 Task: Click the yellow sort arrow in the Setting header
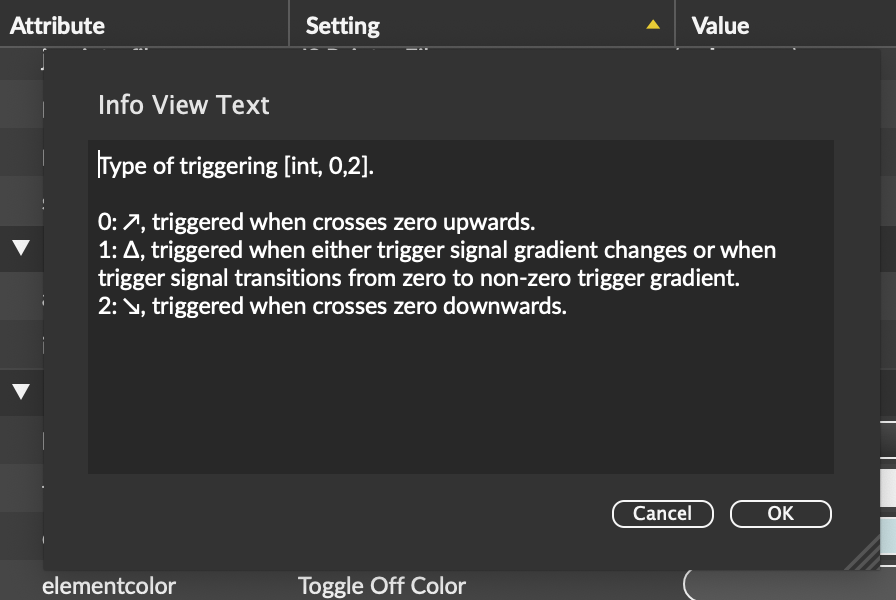click(x=653, y=25)
